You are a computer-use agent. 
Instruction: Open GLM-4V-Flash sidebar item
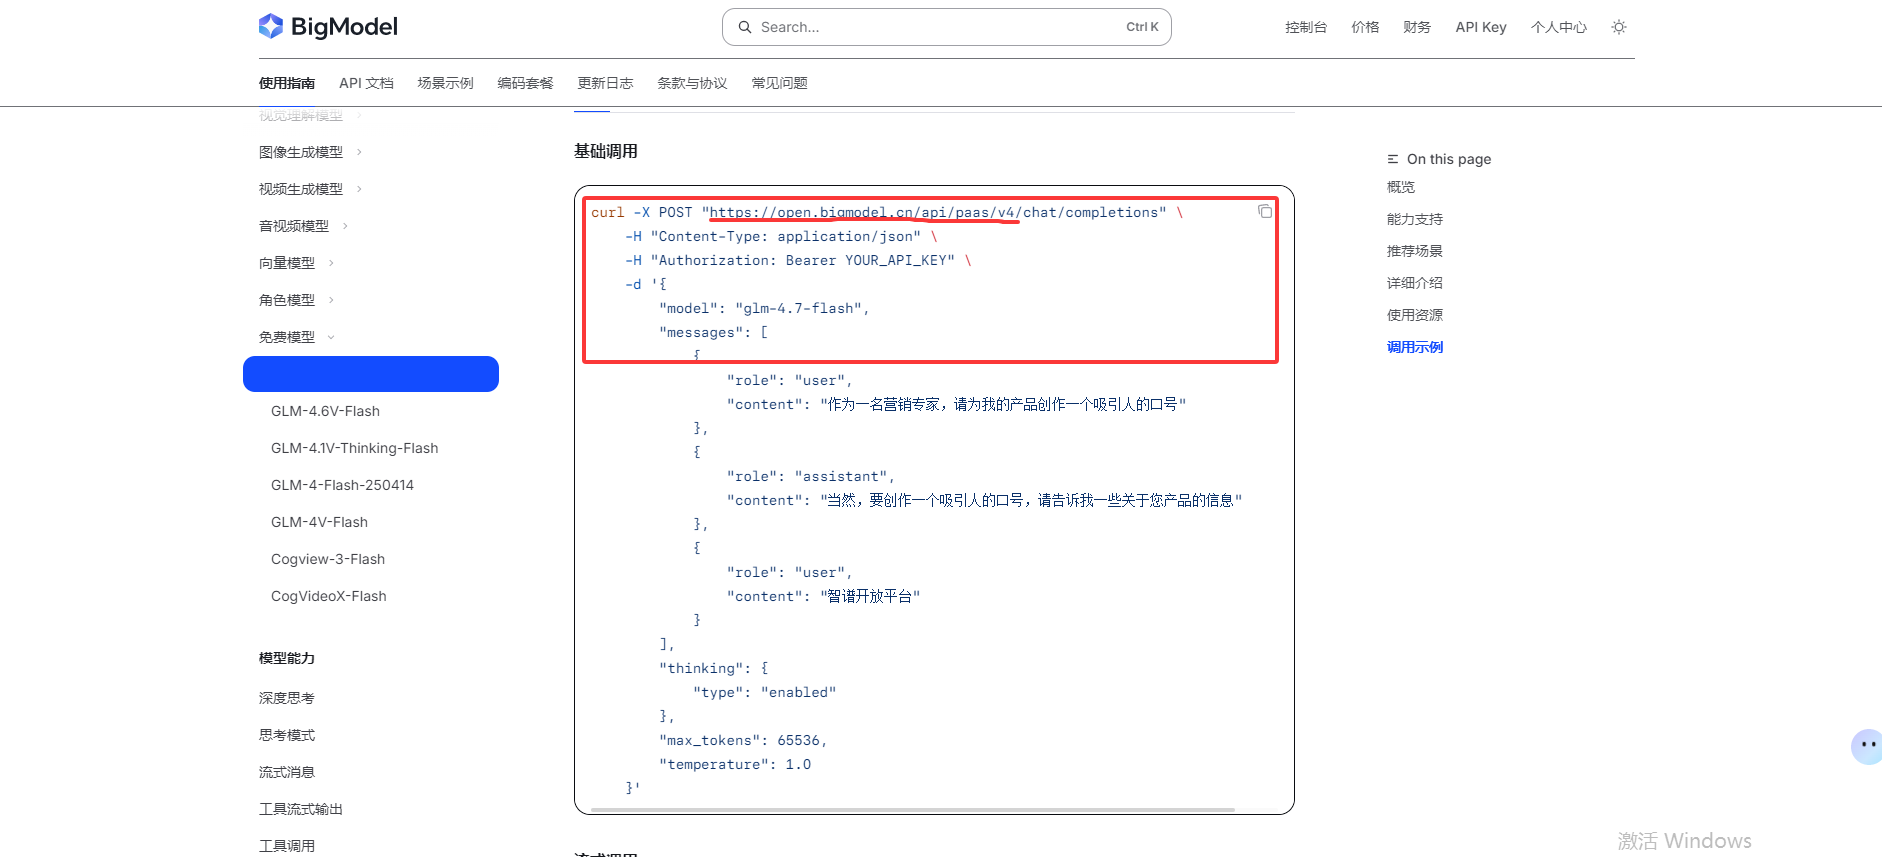coord(319,522)
